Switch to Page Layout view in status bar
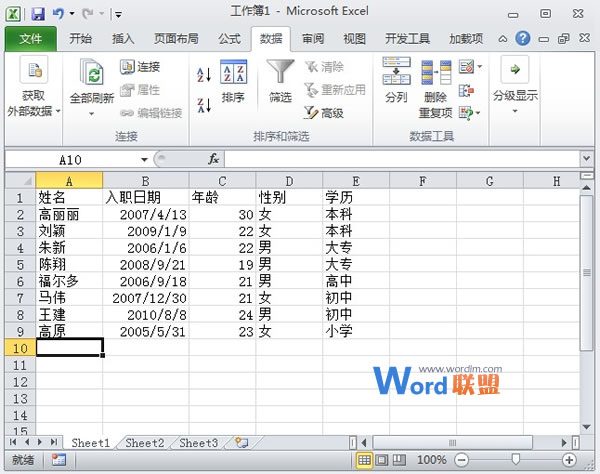Viewport: 600px width, 474px height. coord(382,460)
